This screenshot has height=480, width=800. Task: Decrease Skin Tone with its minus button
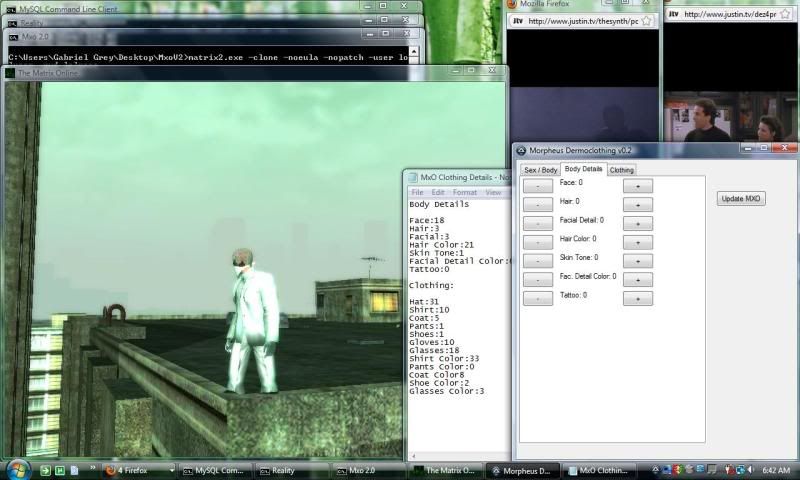[538, 261]
